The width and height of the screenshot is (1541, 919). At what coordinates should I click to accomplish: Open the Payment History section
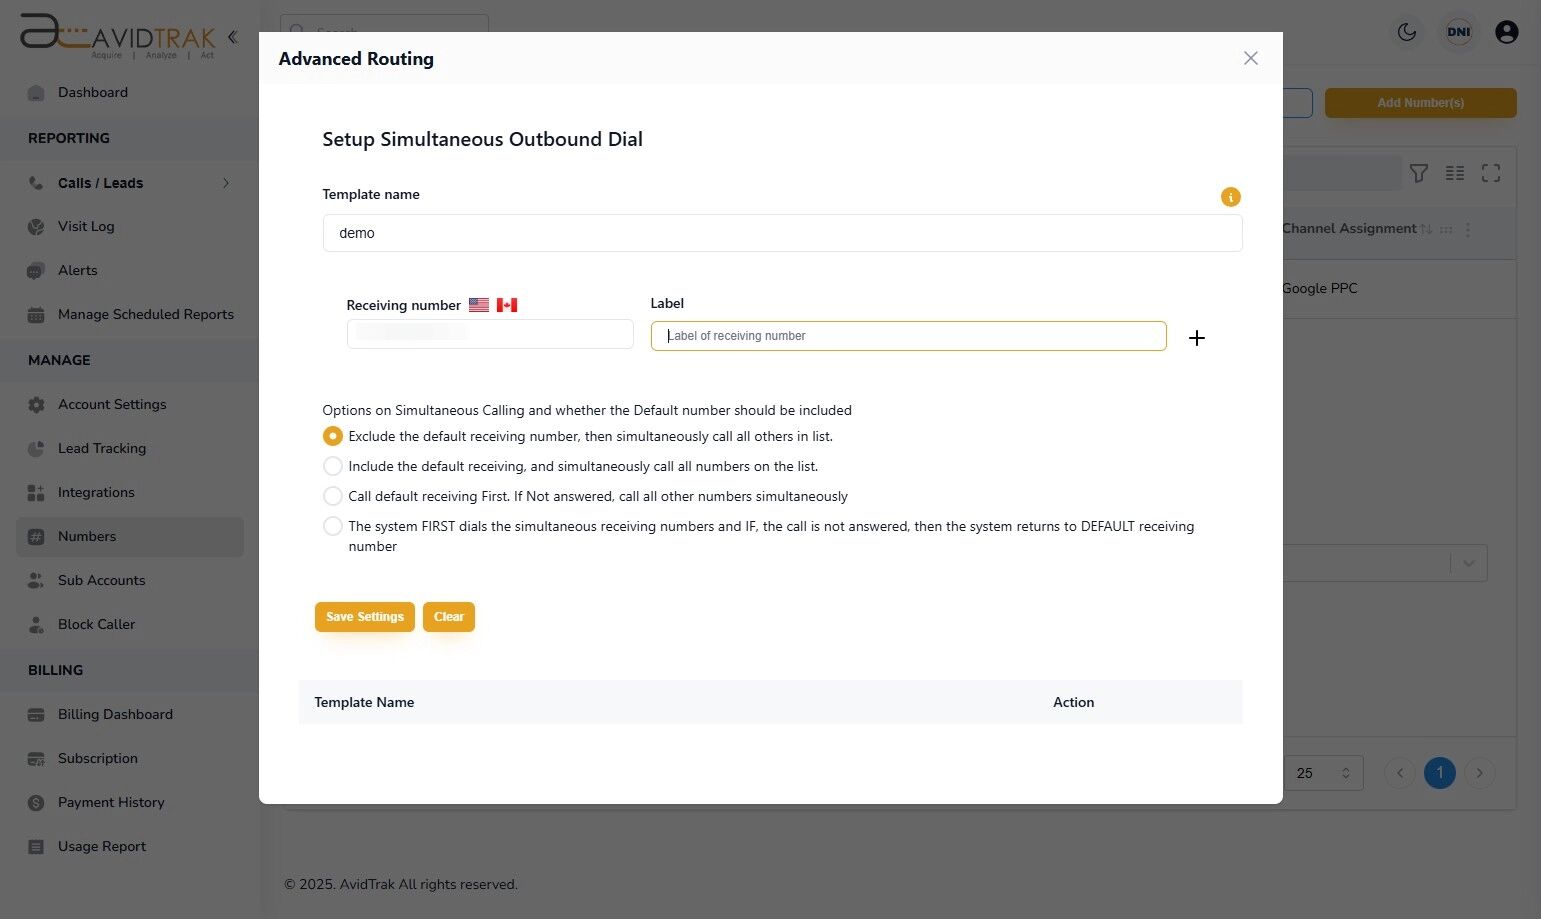pos(110,802)
